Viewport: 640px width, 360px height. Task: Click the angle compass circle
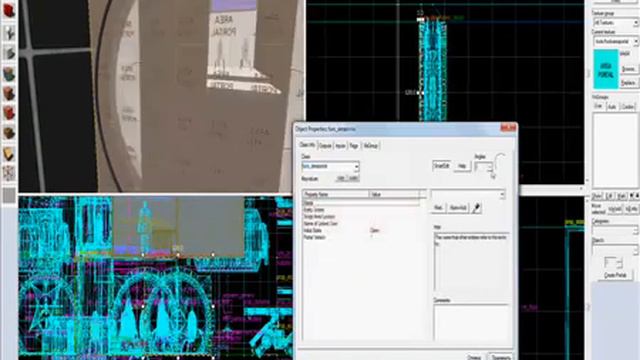click(x=501, y=162)
